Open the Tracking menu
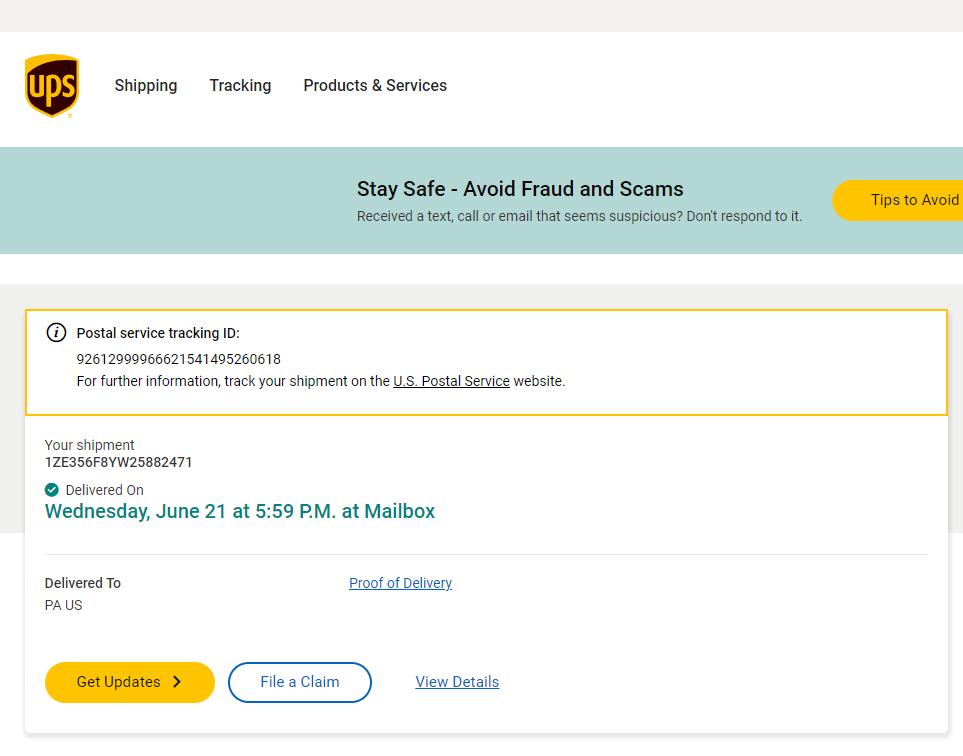 pyautogui.click(x=240, y=86)
